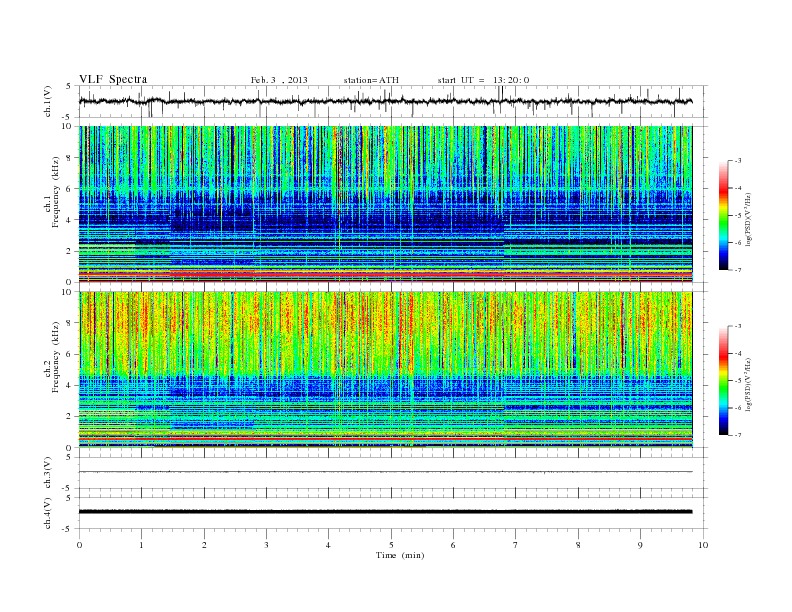Viewport: 792px width, 612px height.
Task: Click inside the ch.2 spectrogram panel
Action: pyautogui.click(x=386, y=369)
